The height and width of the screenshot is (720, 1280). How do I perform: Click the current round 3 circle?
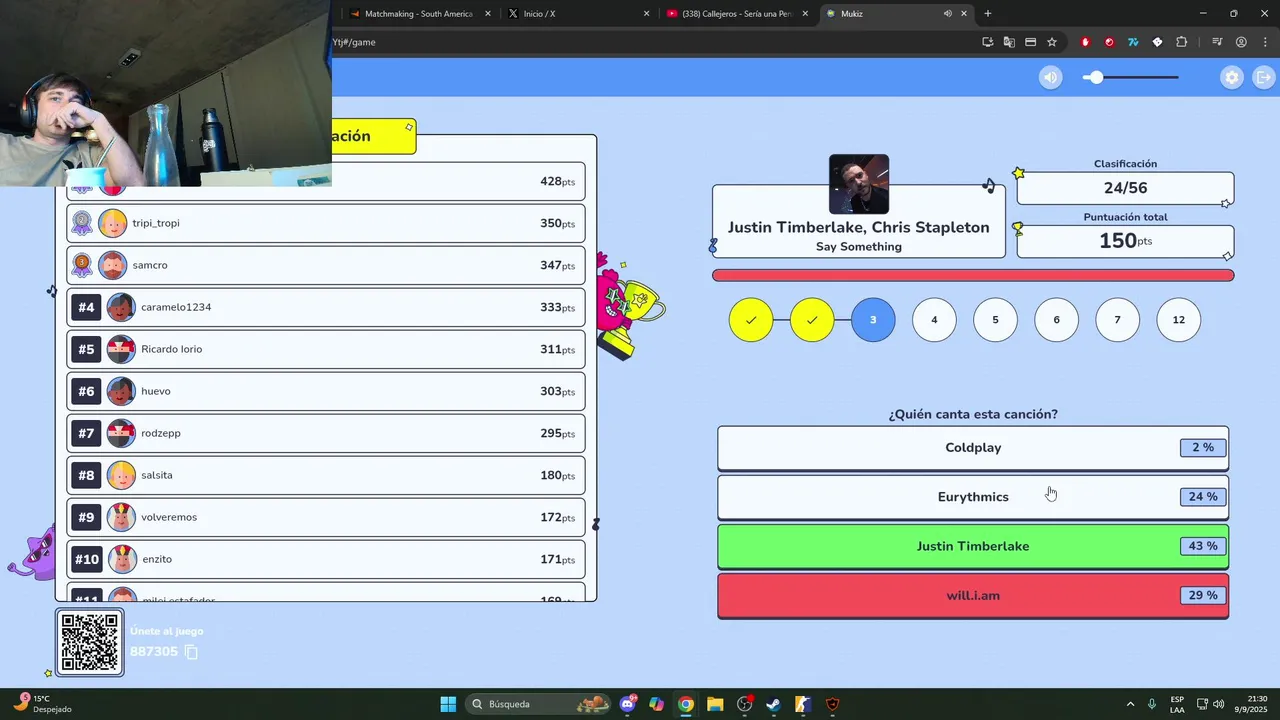[x=873, y=320]
